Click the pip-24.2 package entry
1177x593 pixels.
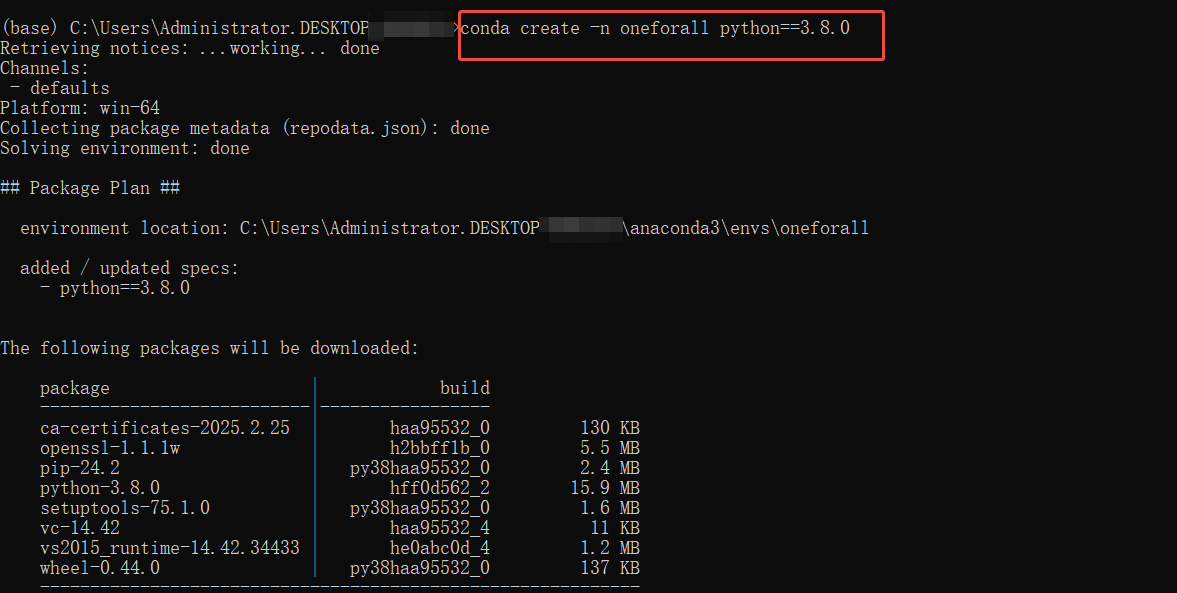click(80, 468)
